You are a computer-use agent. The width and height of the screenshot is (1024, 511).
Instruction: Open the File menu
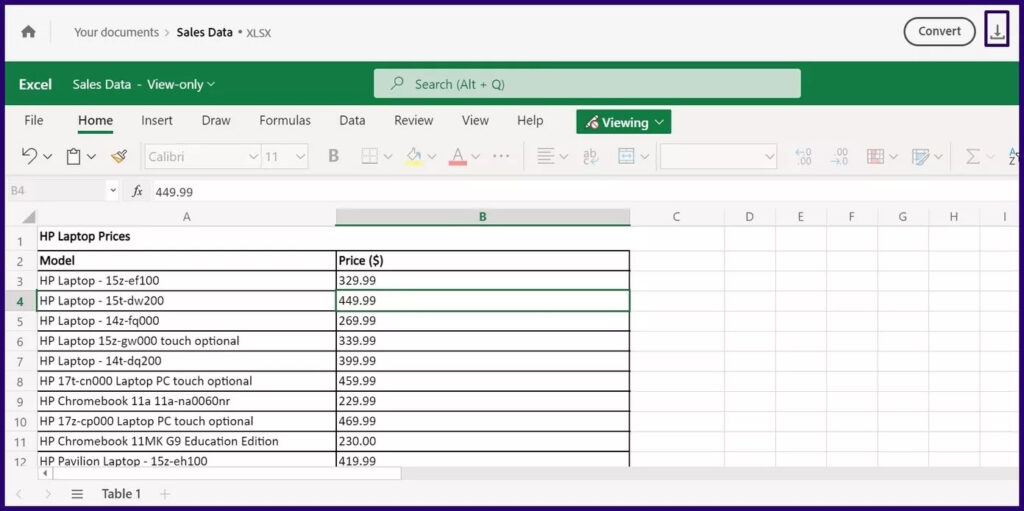tap(34, 120)
